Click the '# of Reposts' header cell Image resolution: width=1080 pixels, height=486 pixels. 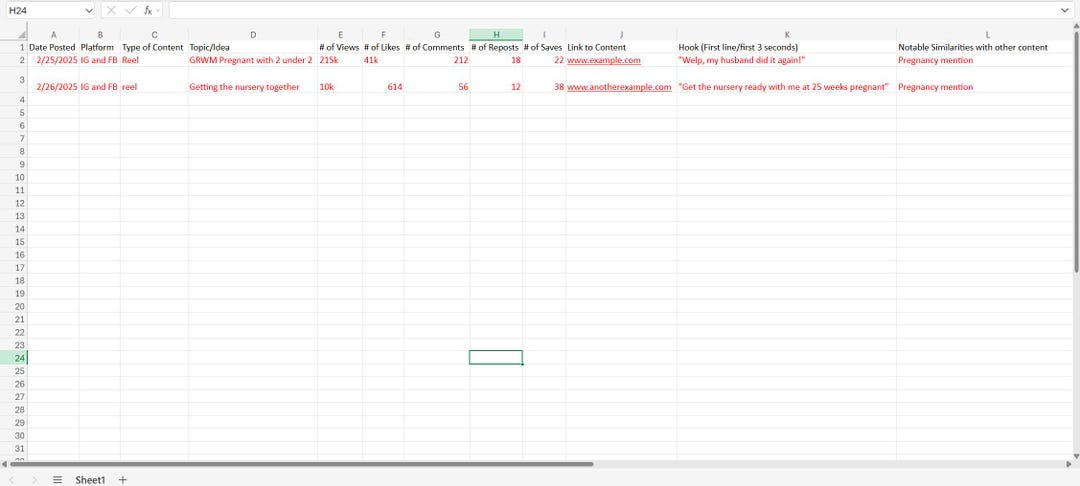496,47
